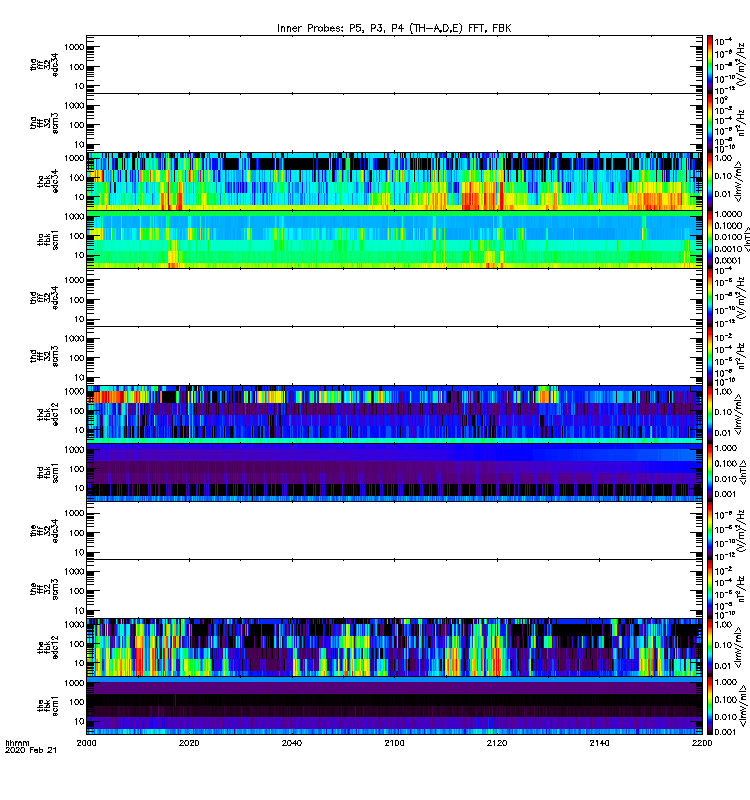
Task: Click the "100" y-tick of the fbk edc12 panel
Action: pos(77,644)
